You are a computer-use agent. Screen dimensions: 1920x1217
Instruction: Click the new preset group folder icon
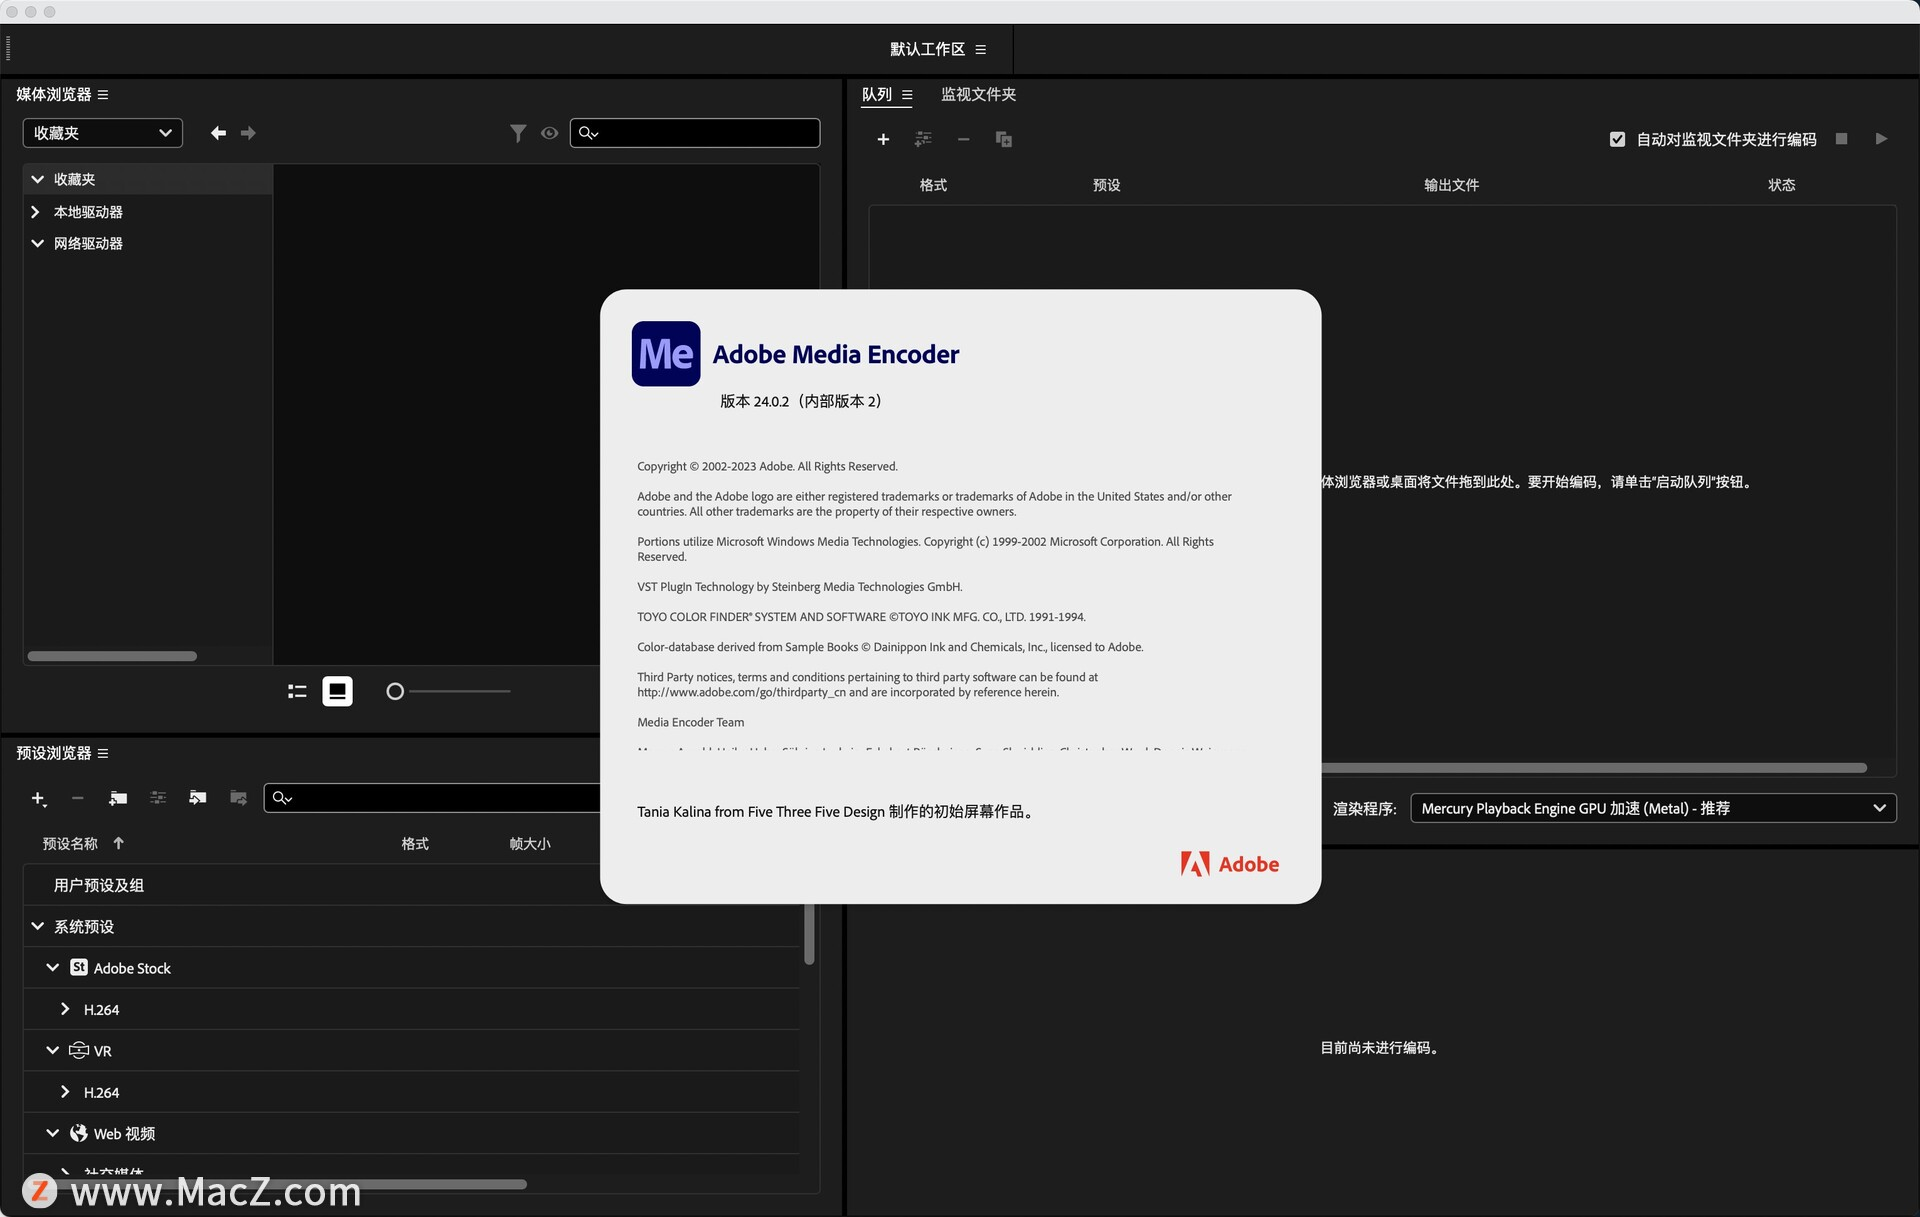118,798
